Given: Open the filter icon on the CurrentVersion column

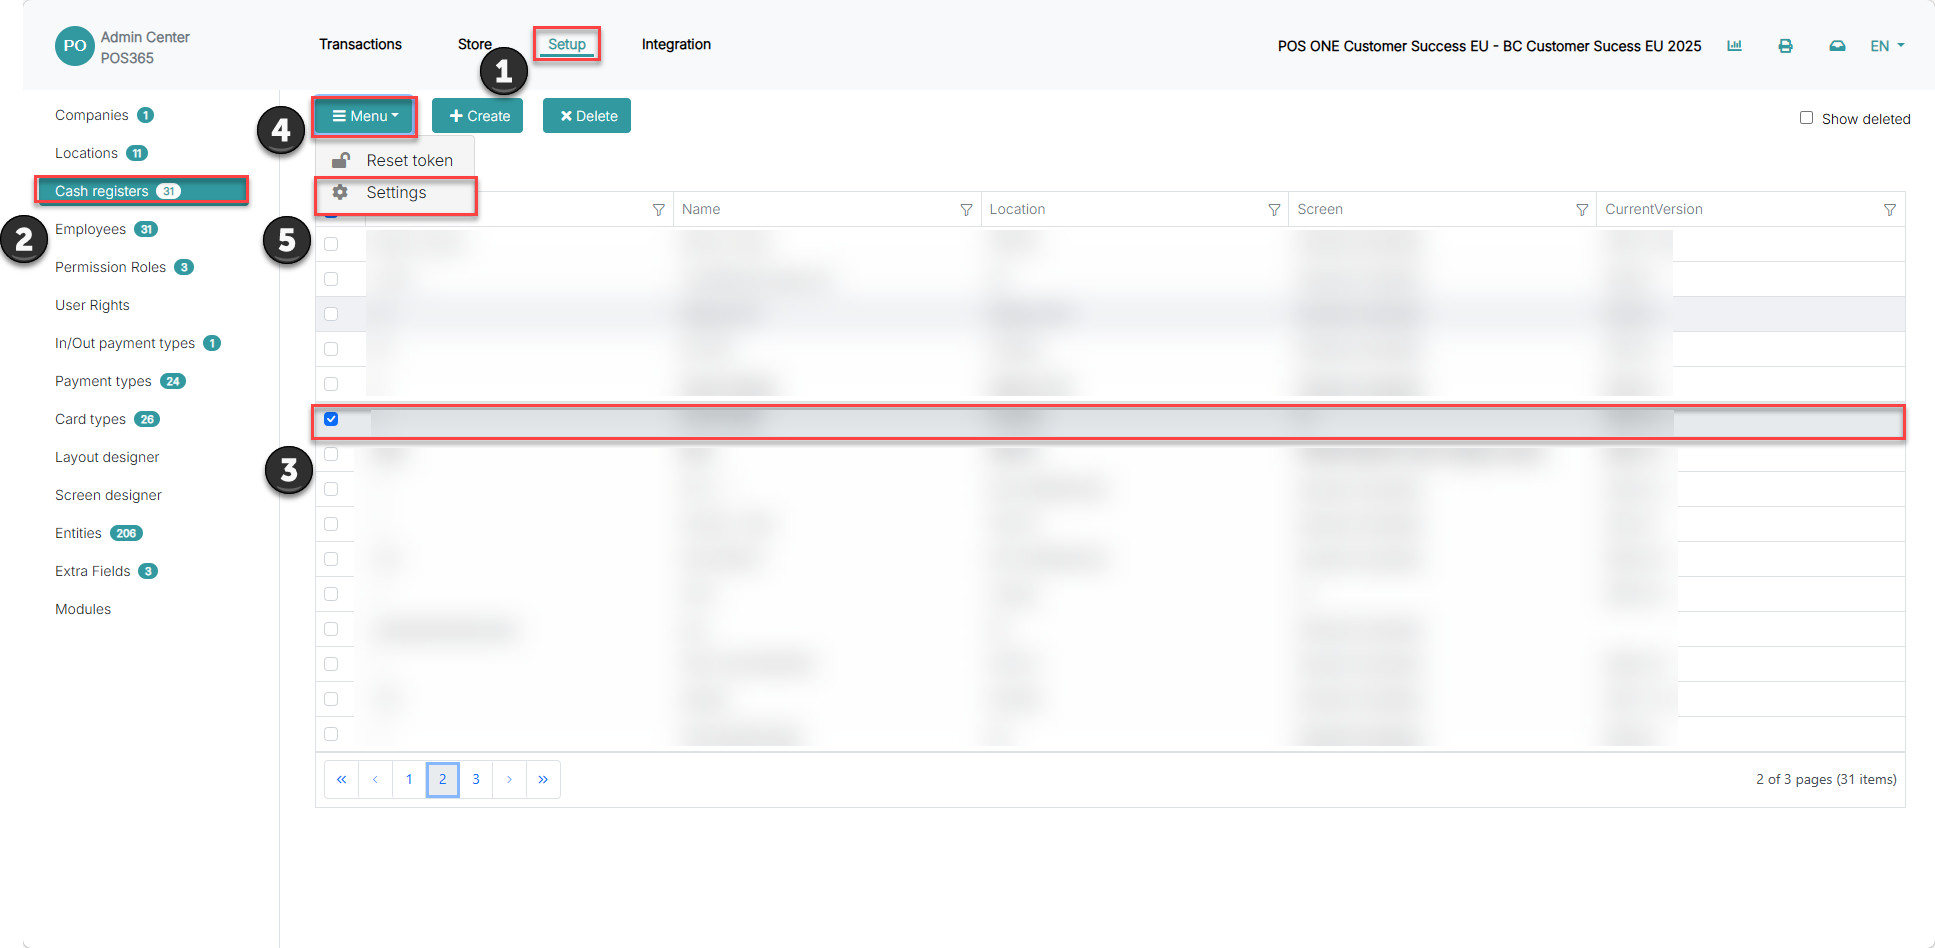Looking at the screenshot, I should pyautogui.click(x=1890, y=210).
